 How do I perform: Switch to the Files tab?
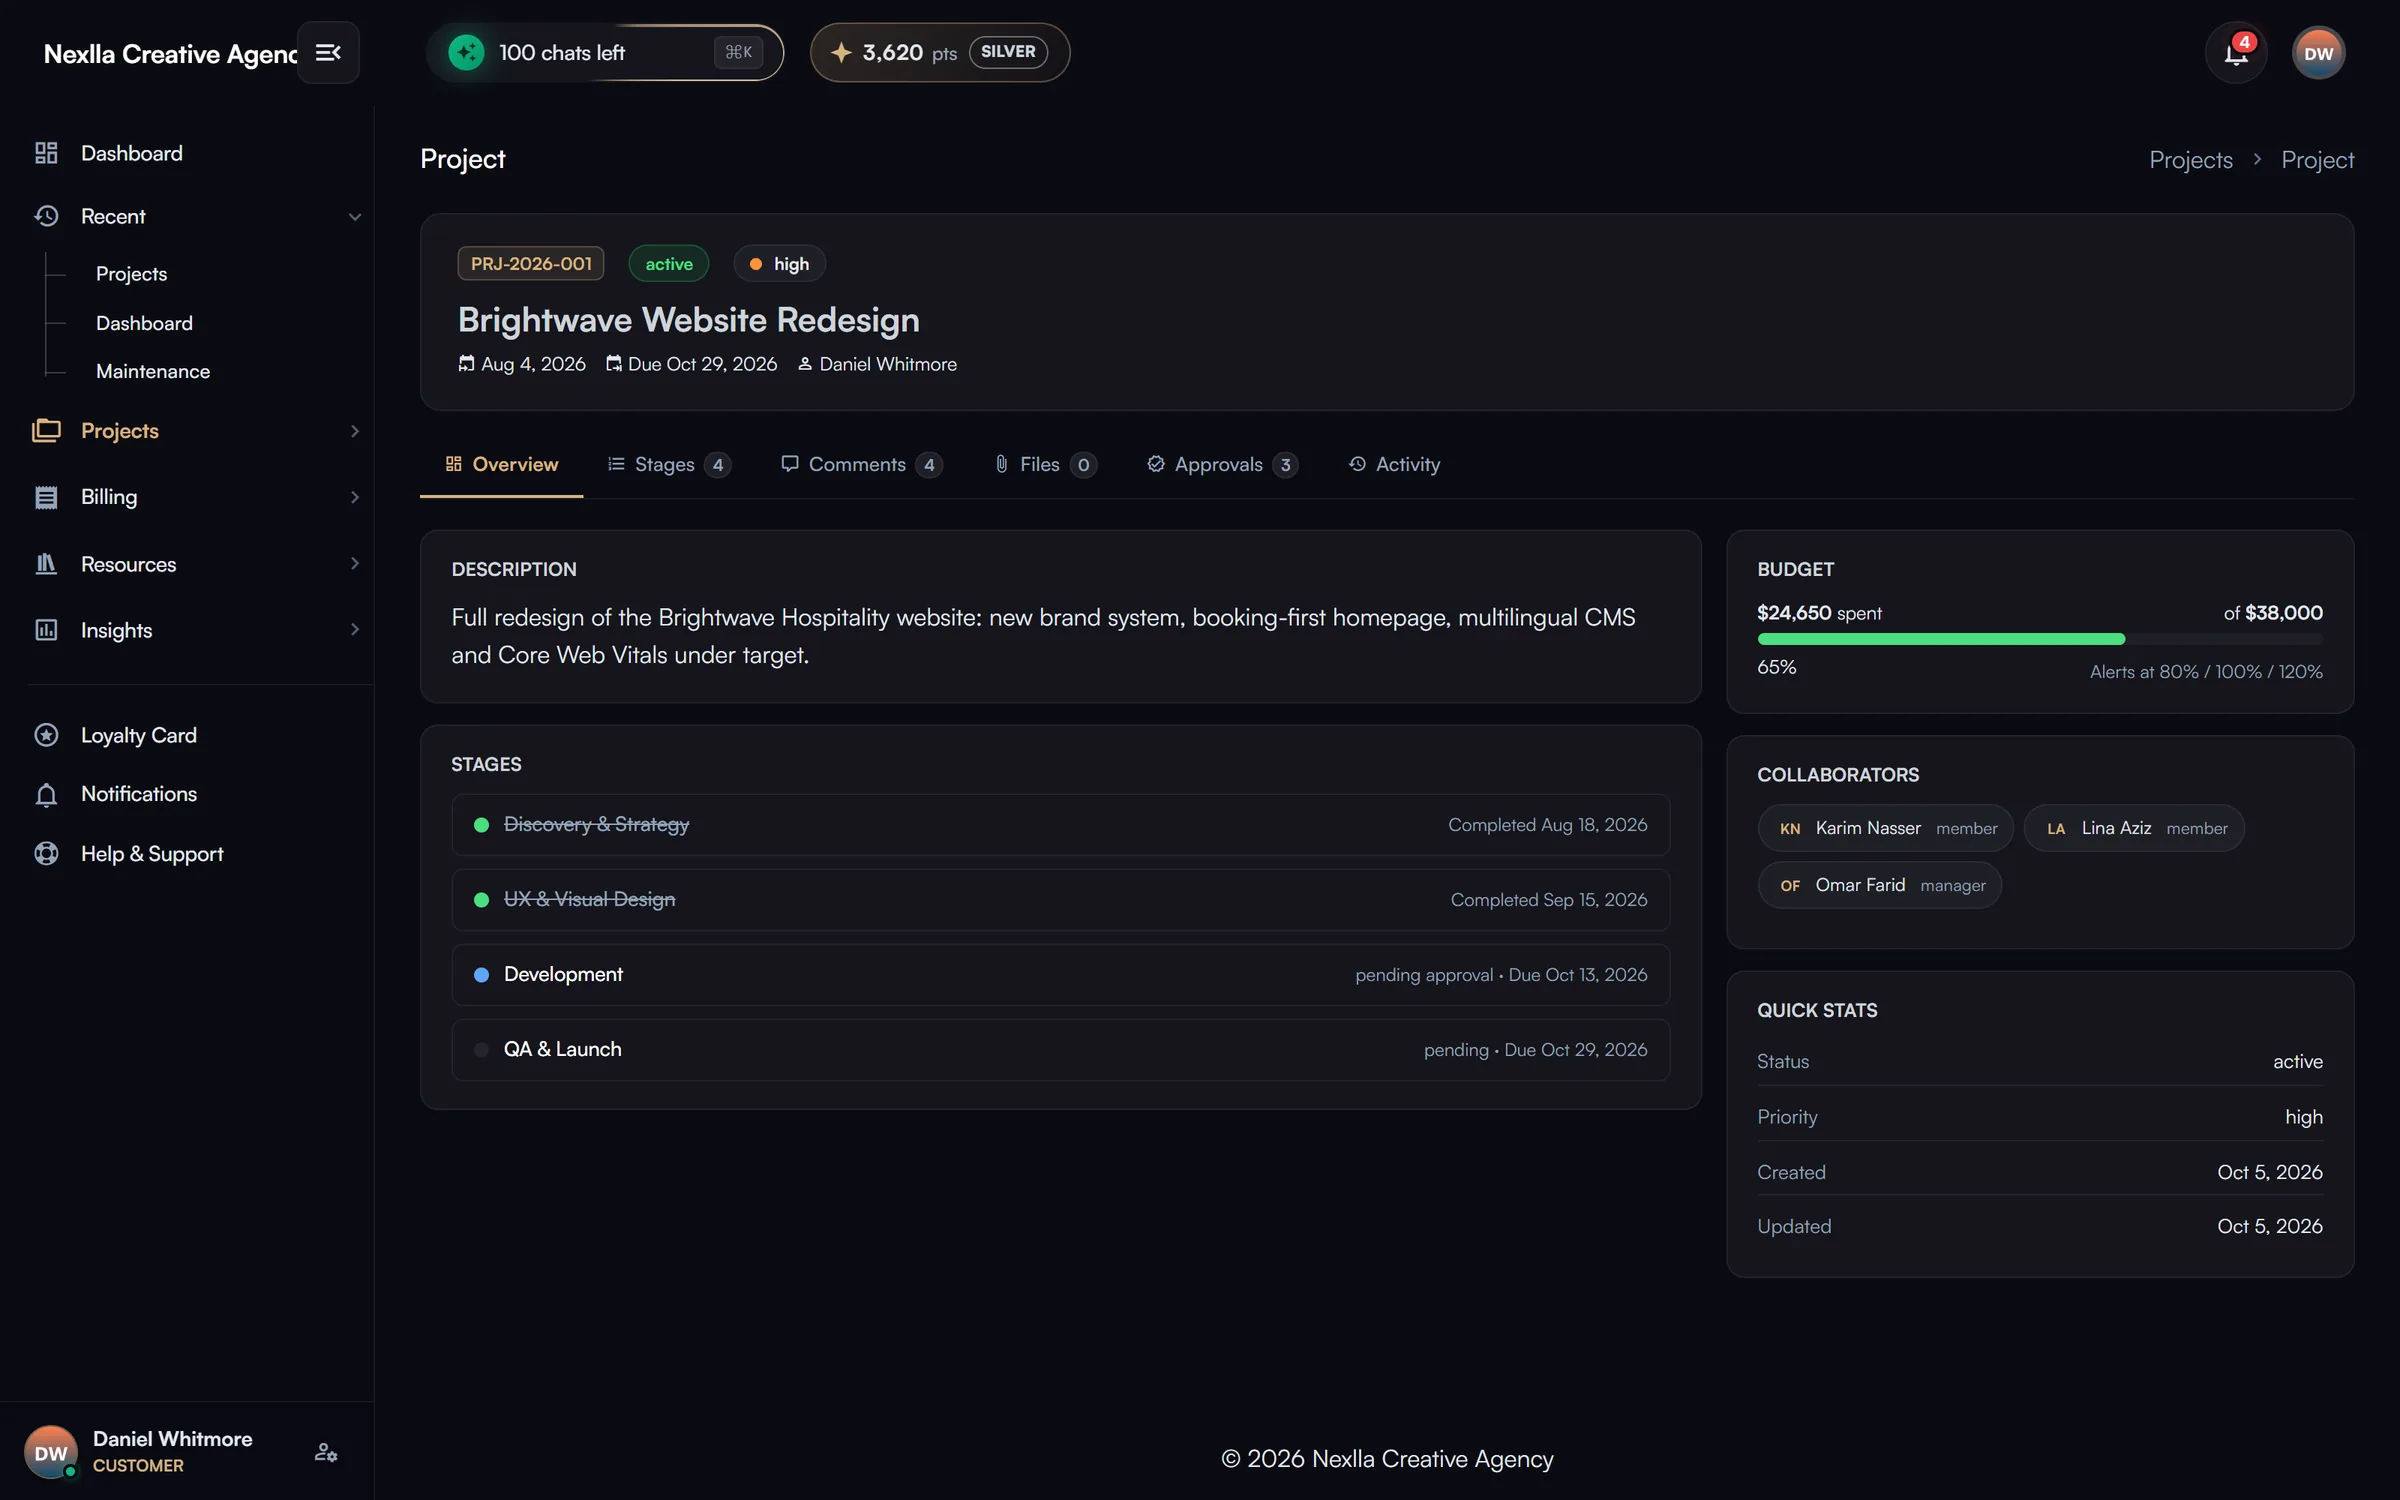point(1045,464)
